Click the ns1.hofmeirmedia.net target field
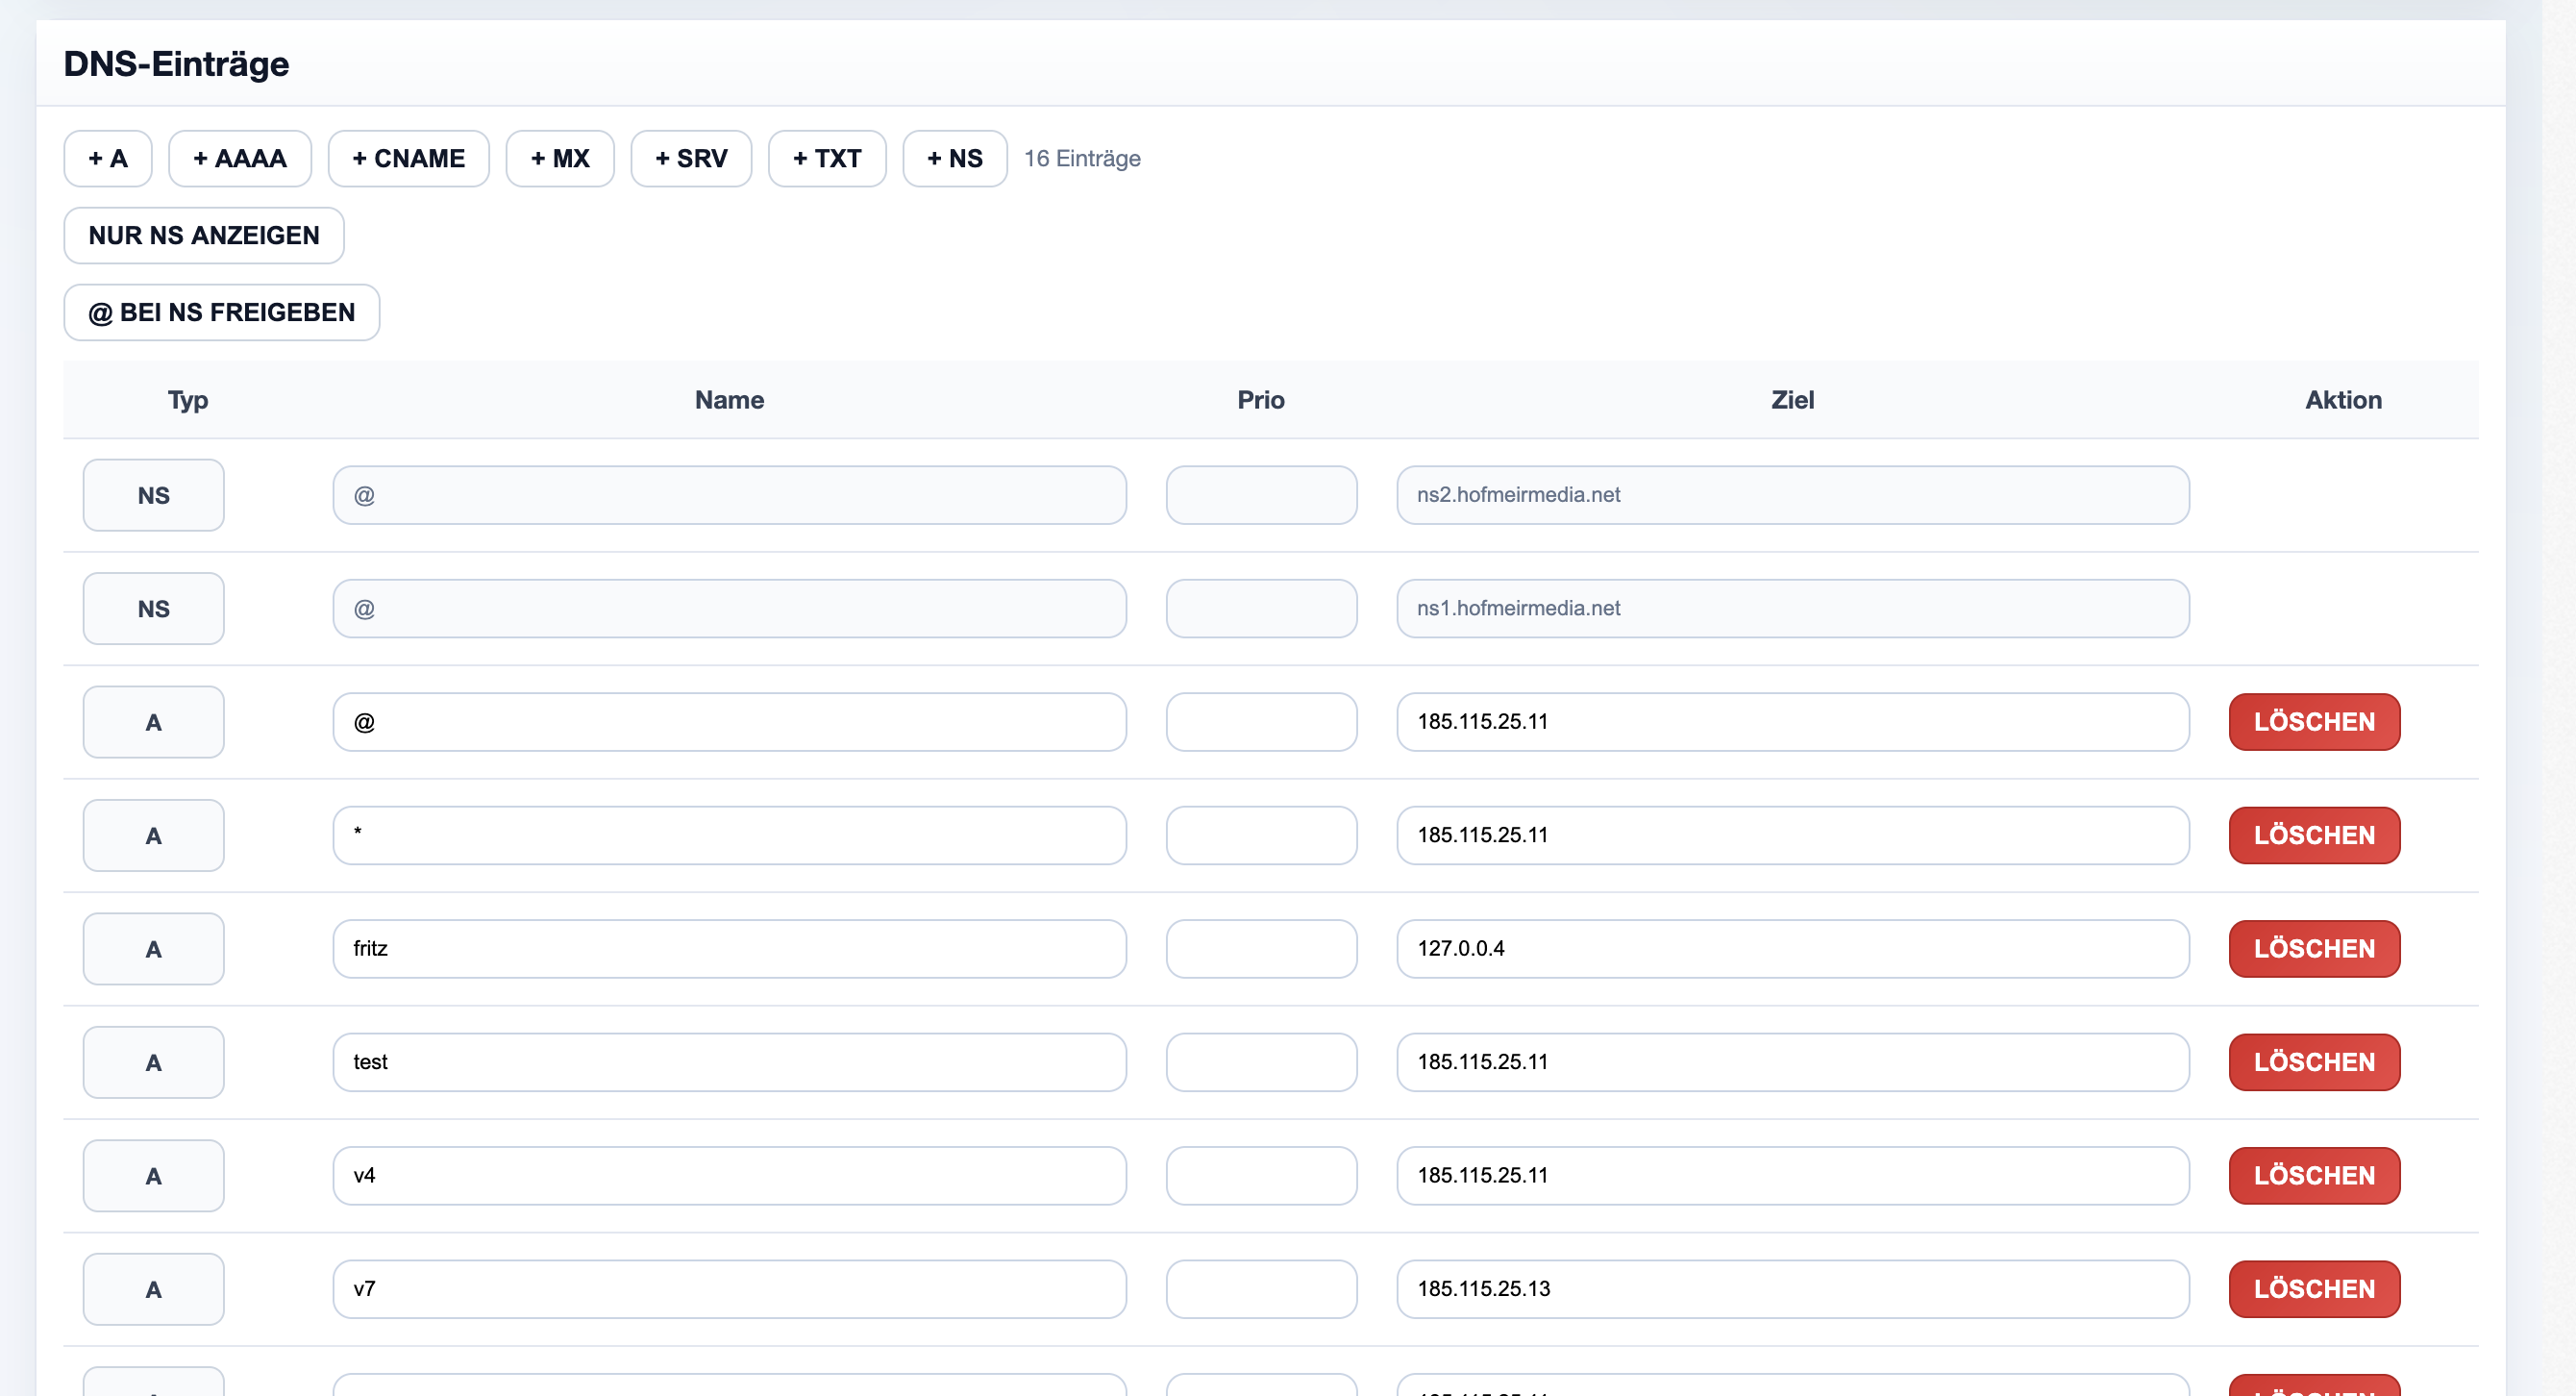2576x1396 pixels. click(x=1792, y=608)
